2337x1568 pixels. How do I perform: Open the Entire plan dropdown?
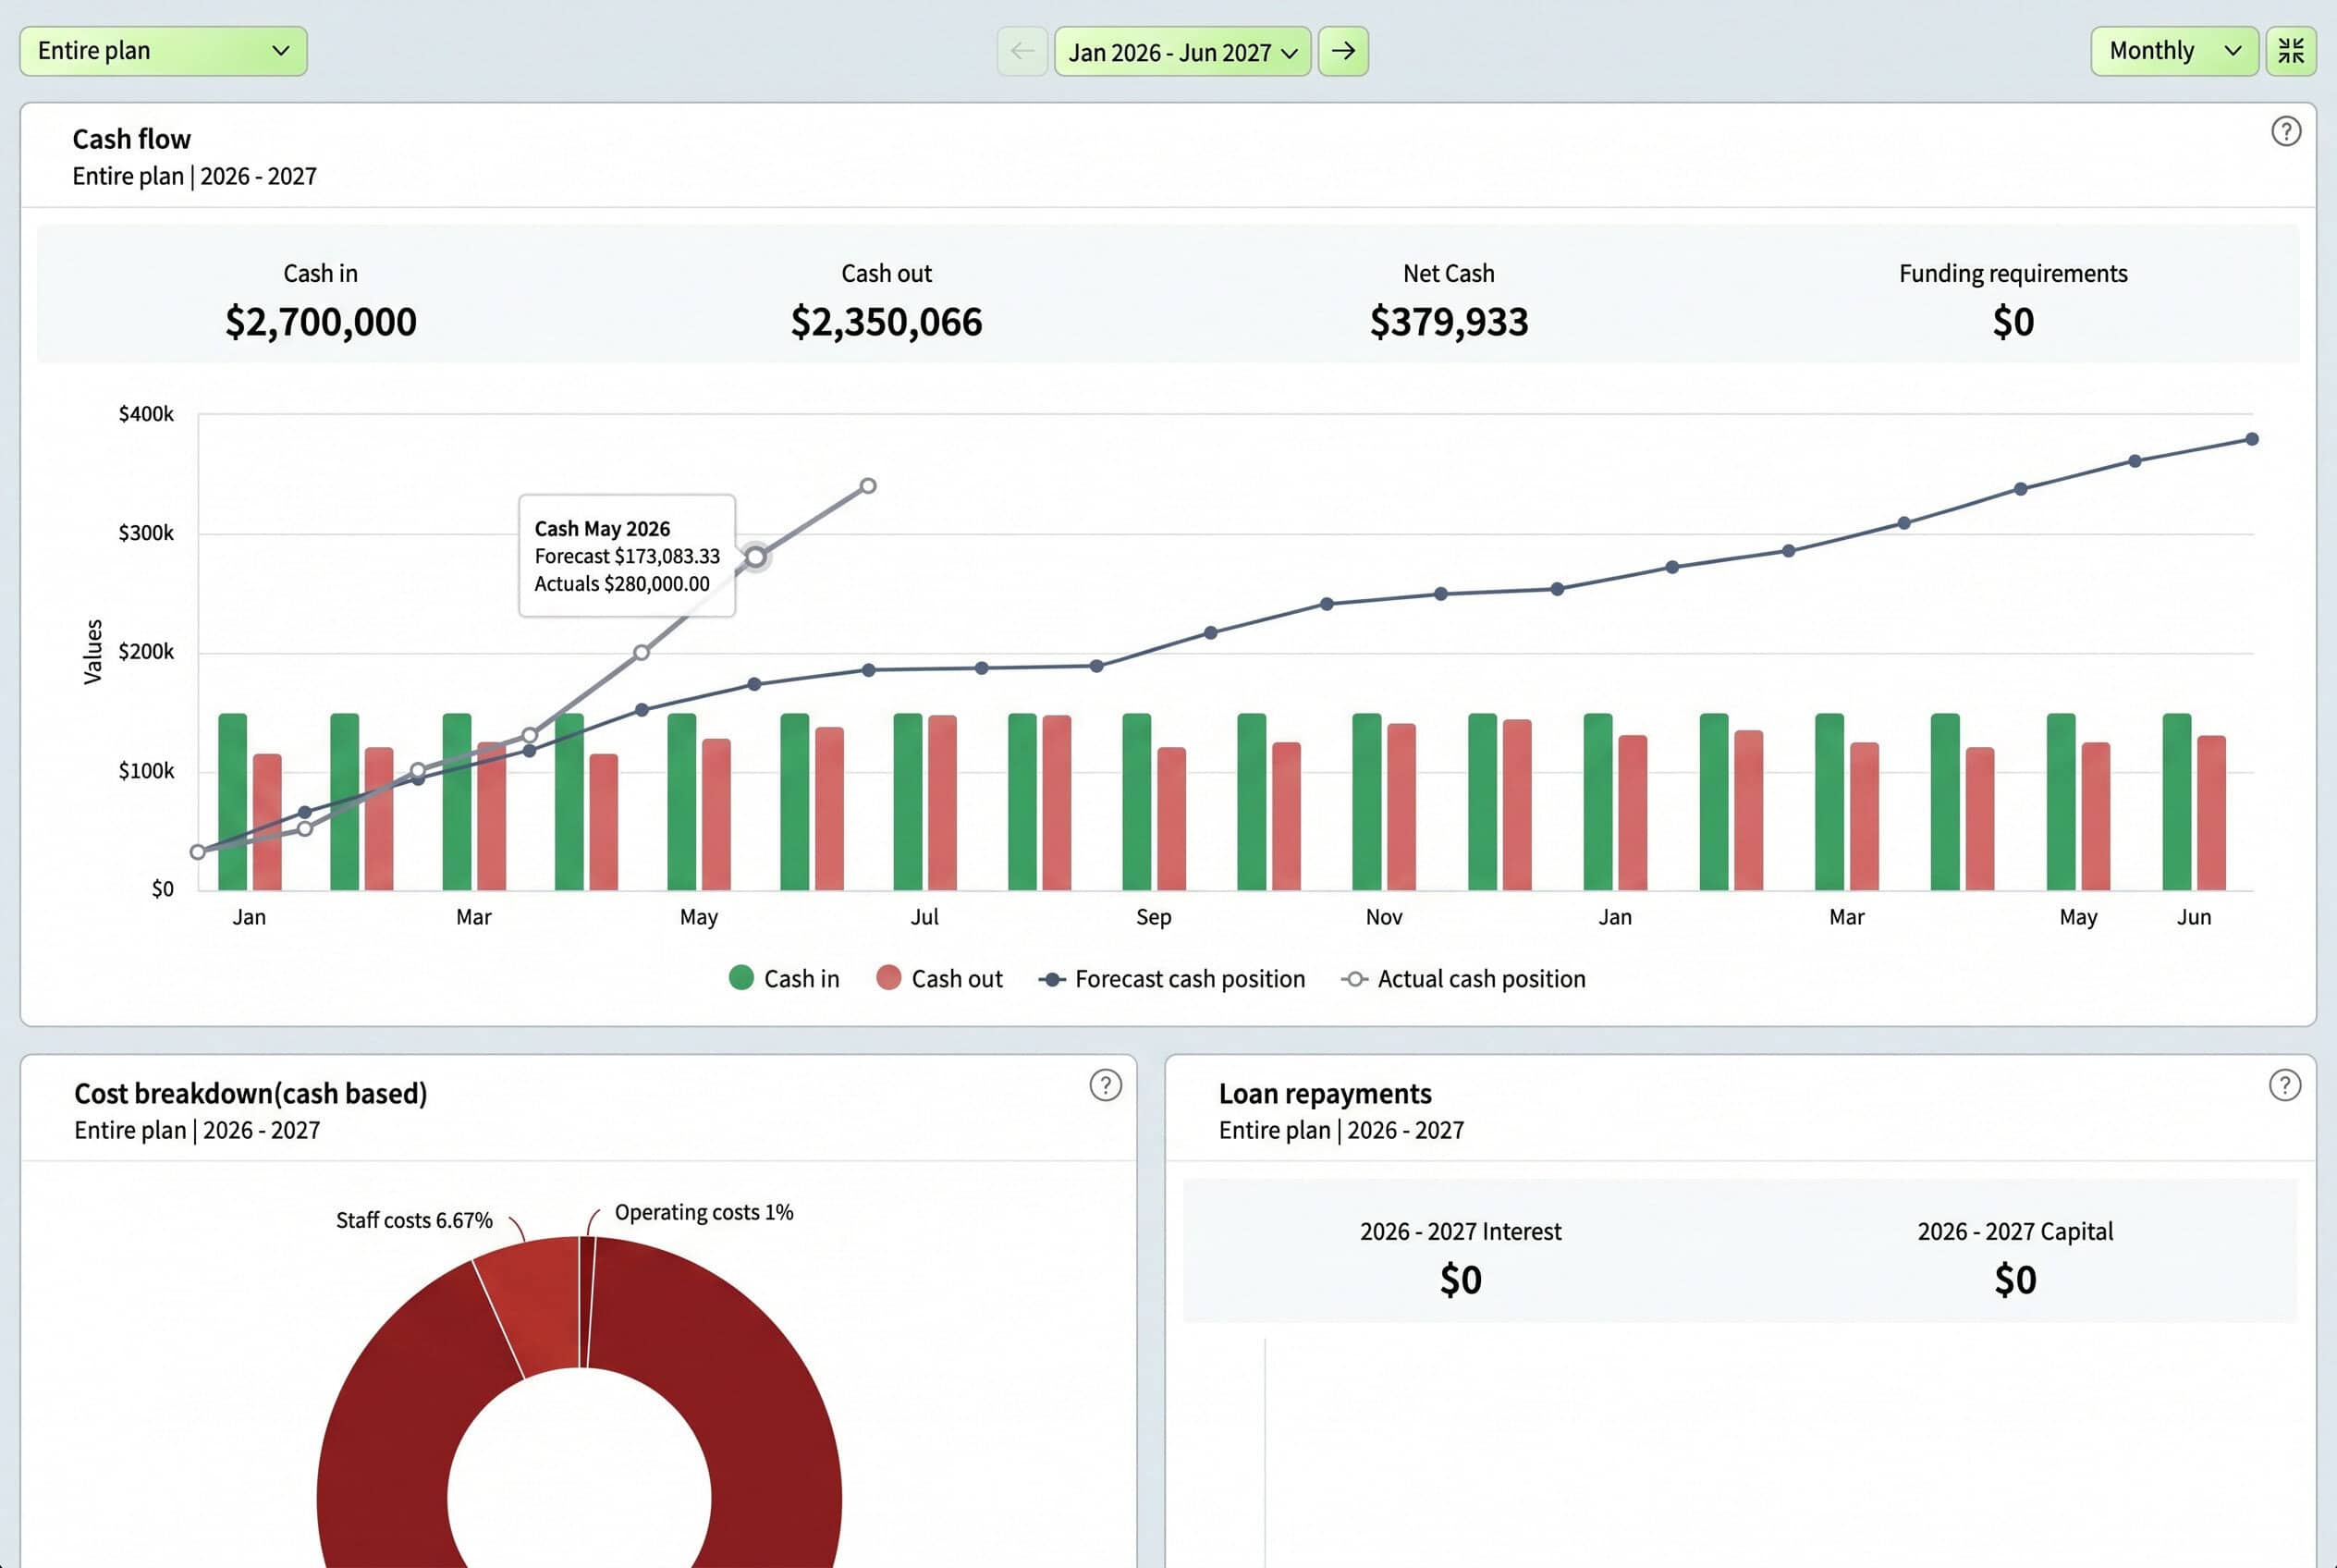[163, 51]
